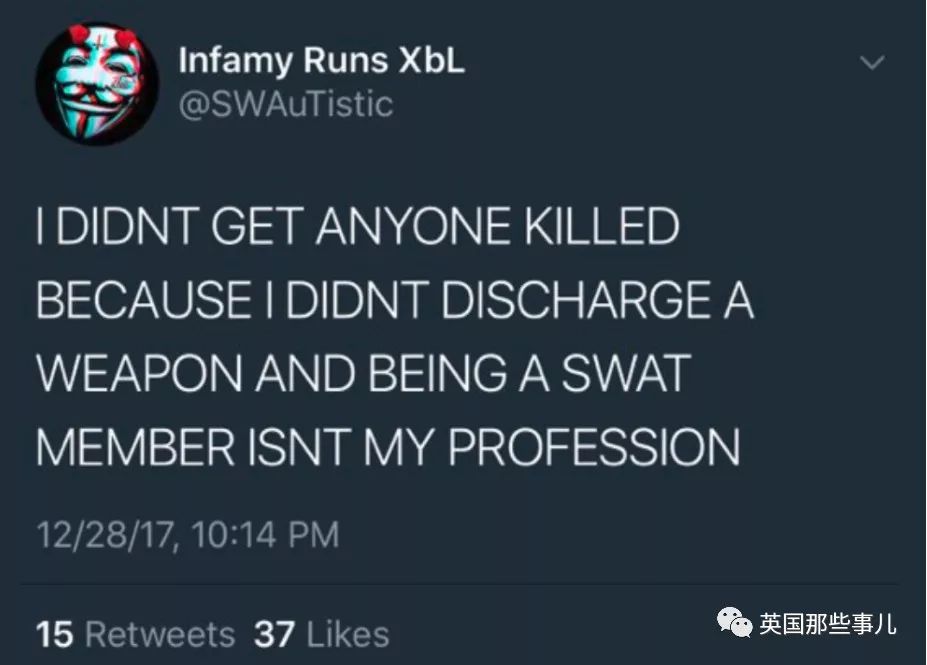
Task: Click the like count number 37
Action: (274, 635)
